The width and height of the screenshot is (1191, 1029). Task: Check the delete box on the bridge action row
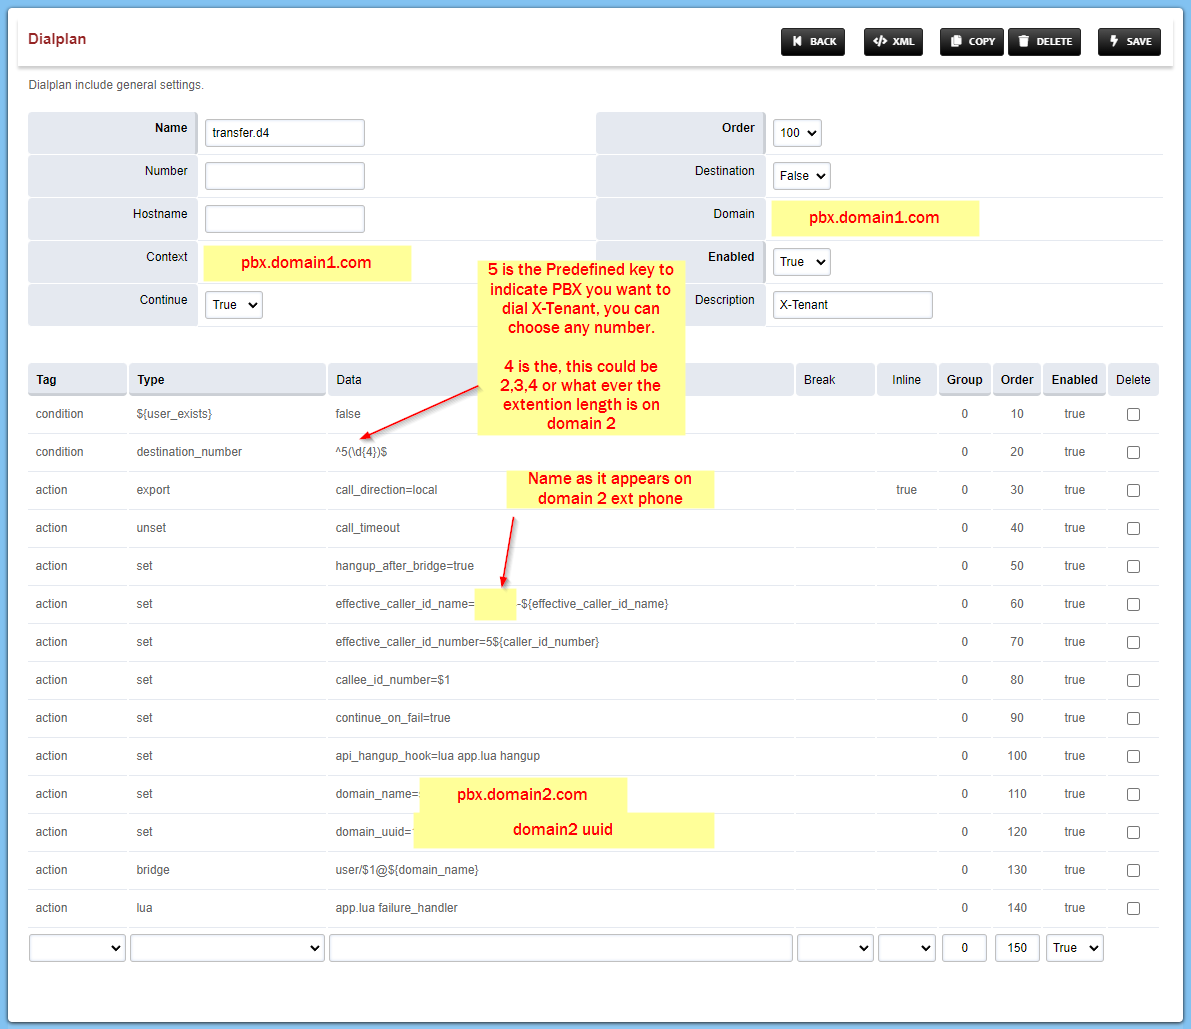[1133, 870]
